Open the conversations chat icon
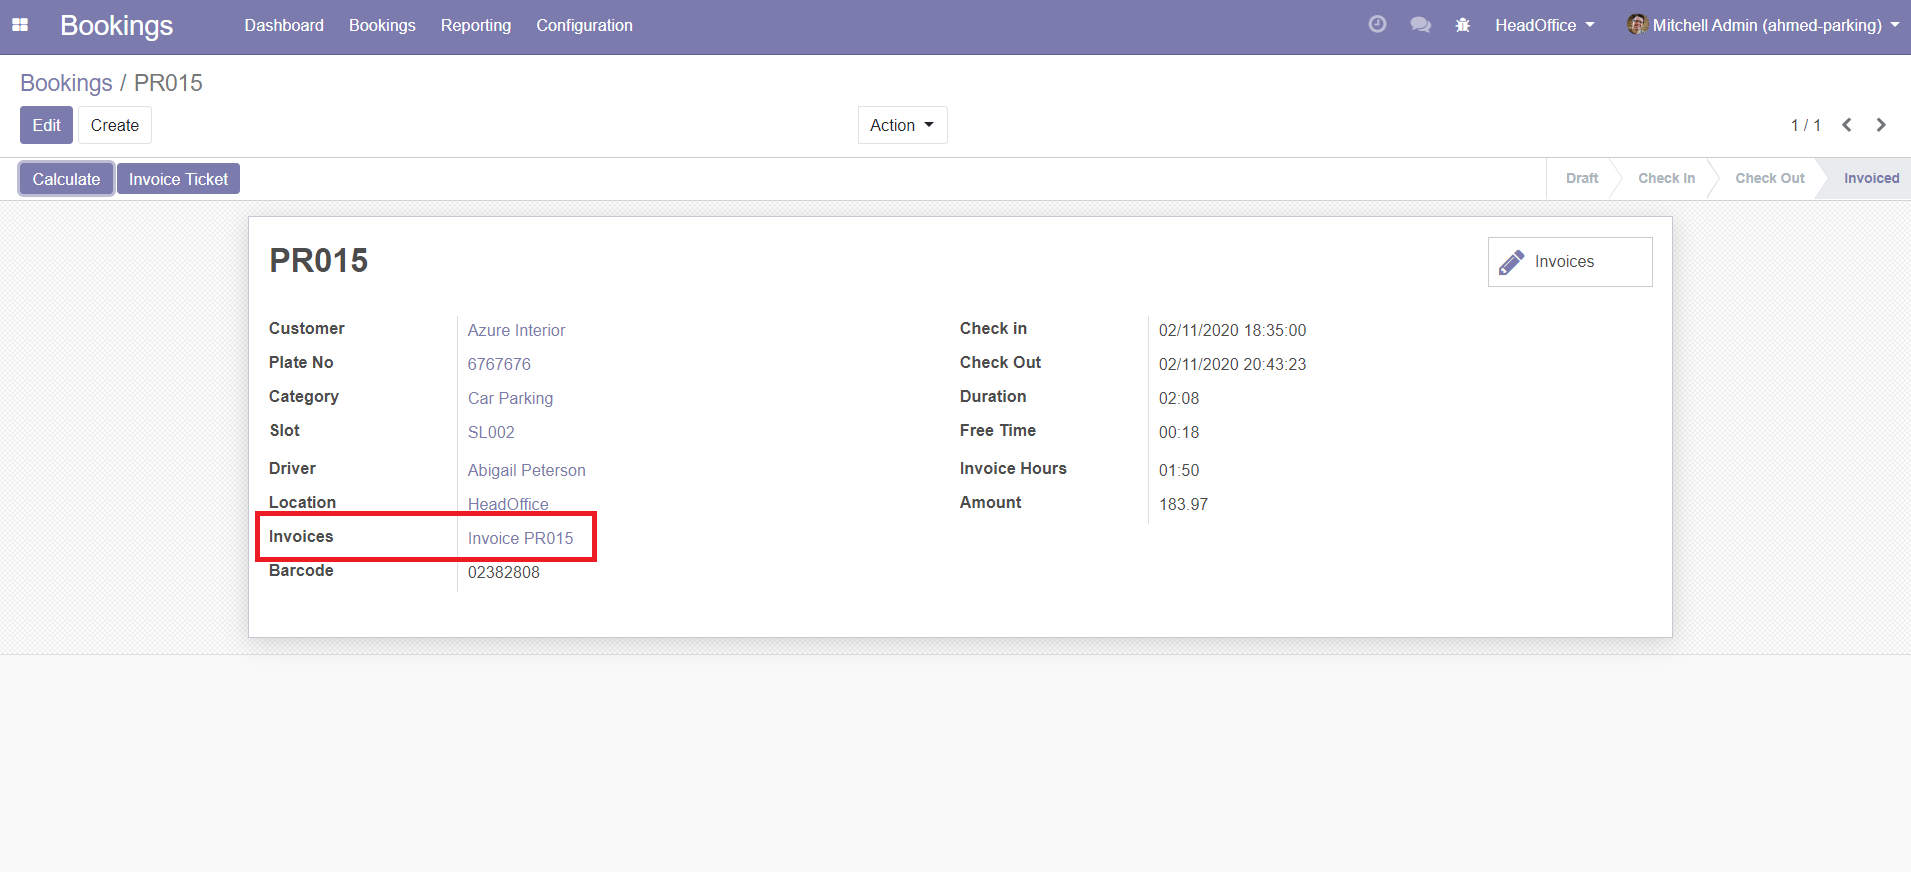Screen dimensions: 1911x872 (x=1420, y=25)
